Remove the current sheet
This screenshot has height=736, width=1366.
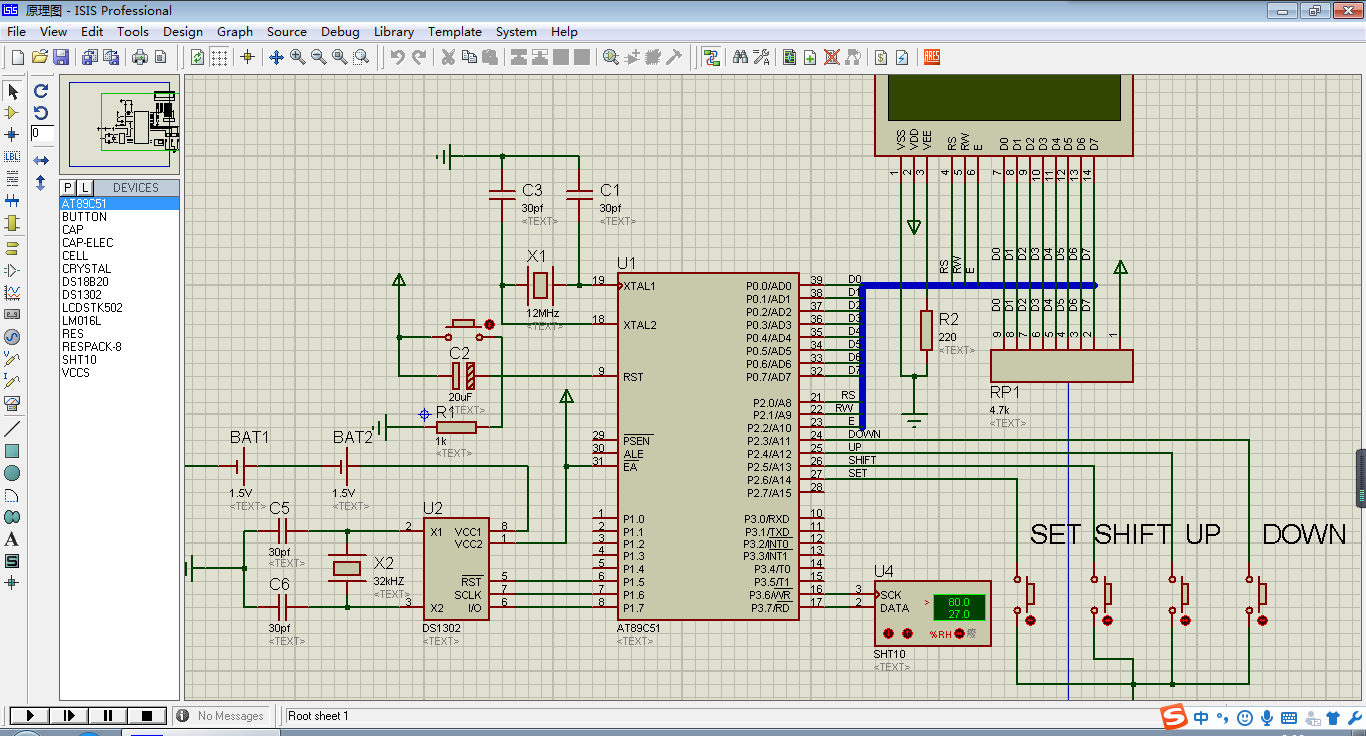click(x=831, y=57)
